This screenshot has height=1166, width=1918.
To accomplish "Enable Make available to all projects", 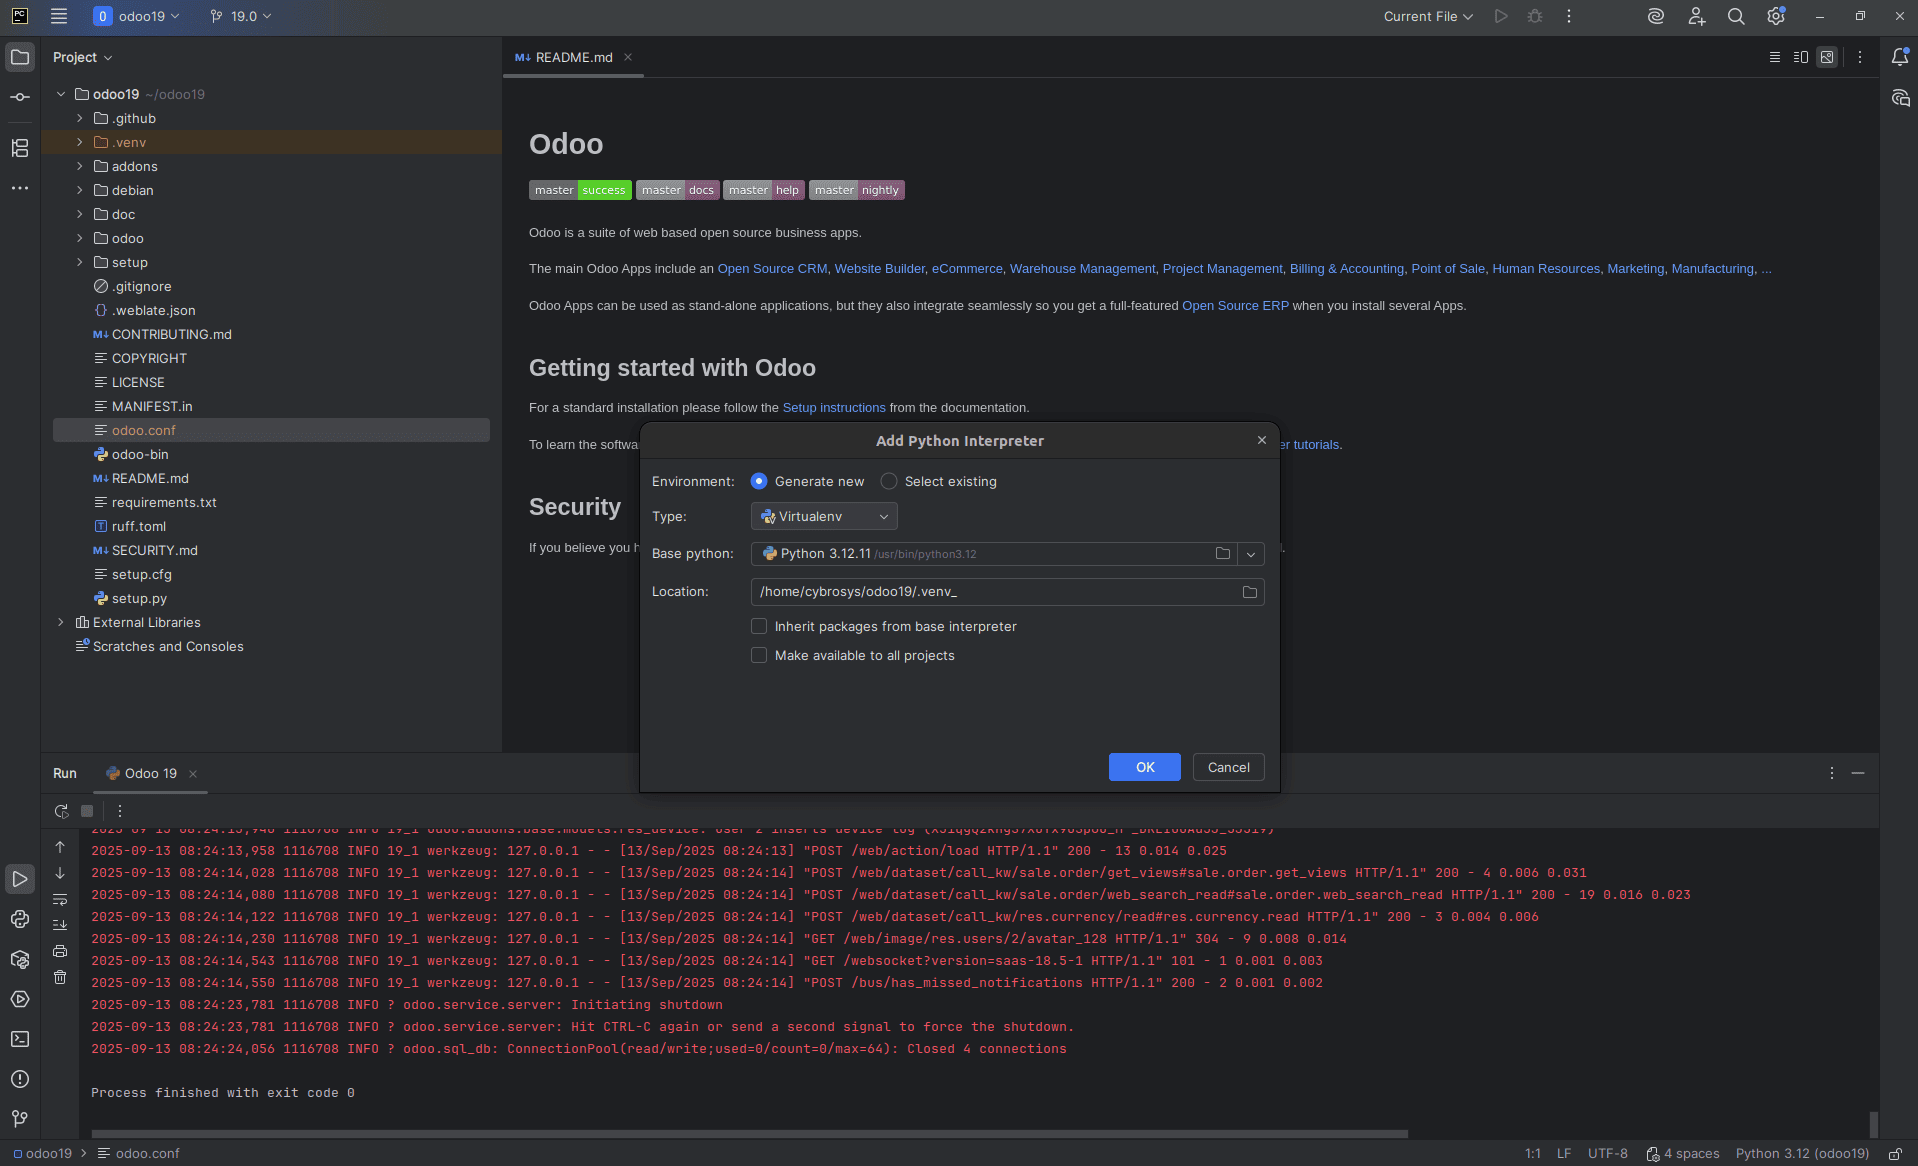I will pyautogui.click(x=759, y=655).
